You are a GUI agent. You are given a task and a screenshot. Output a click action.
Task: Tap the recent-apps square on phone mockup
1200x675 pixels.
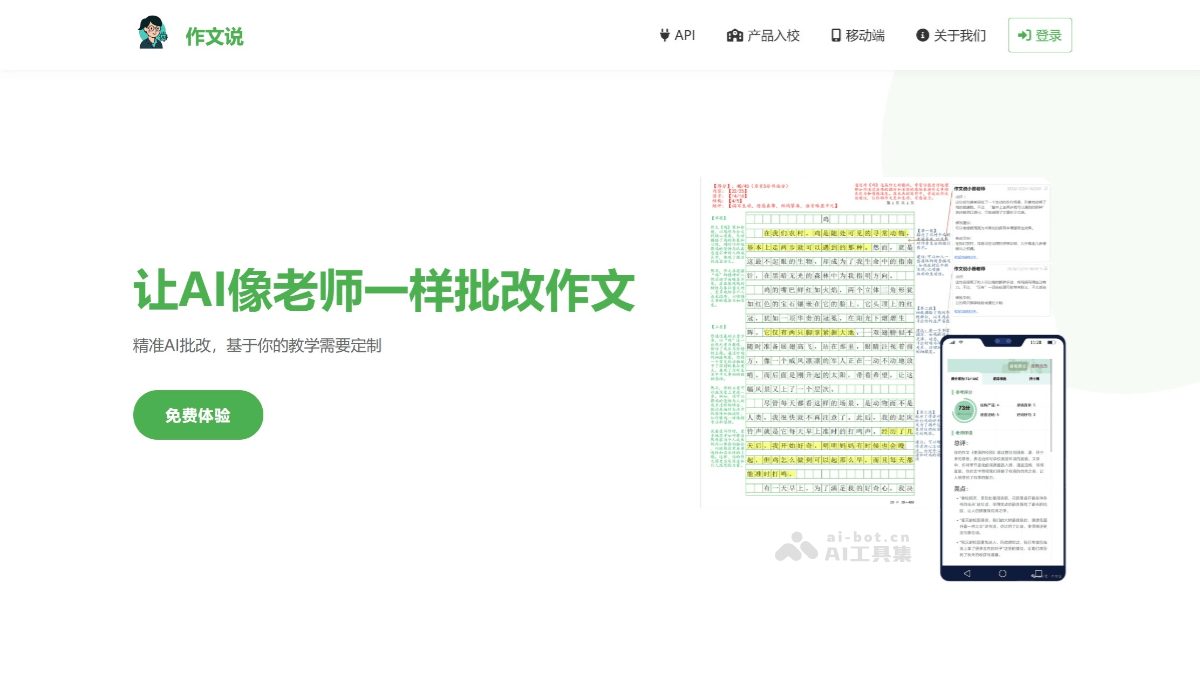click(x=1040, y=573)
